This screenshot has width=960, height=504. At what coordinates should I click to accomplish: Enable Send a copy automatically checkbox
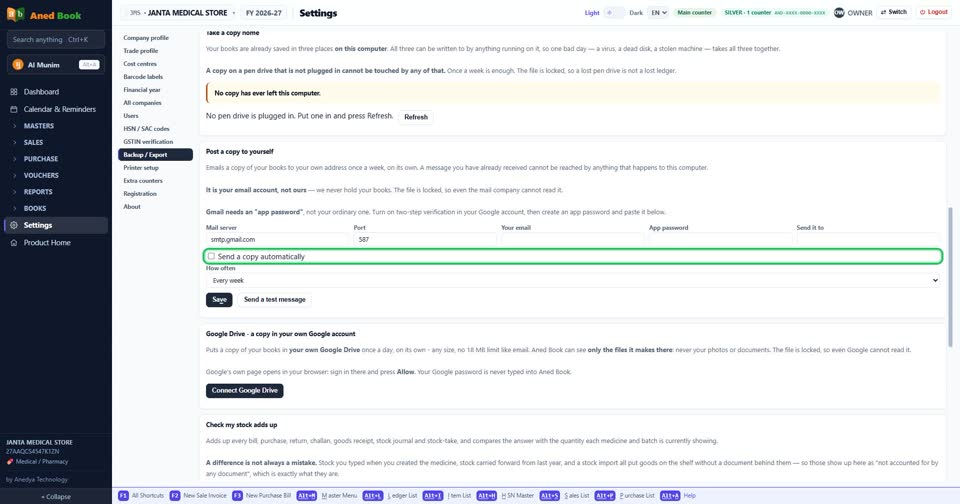[211, 257]
